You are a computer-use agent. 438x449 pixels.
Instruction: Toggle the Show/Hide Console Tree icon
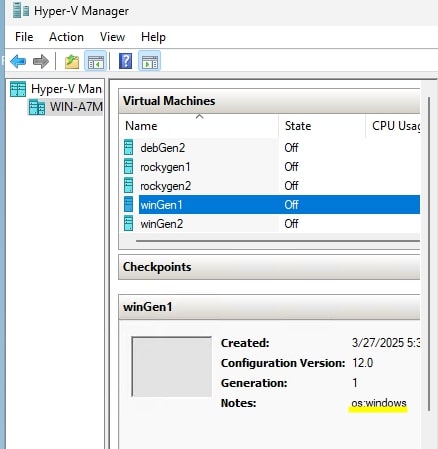click(x=96, y=61)
